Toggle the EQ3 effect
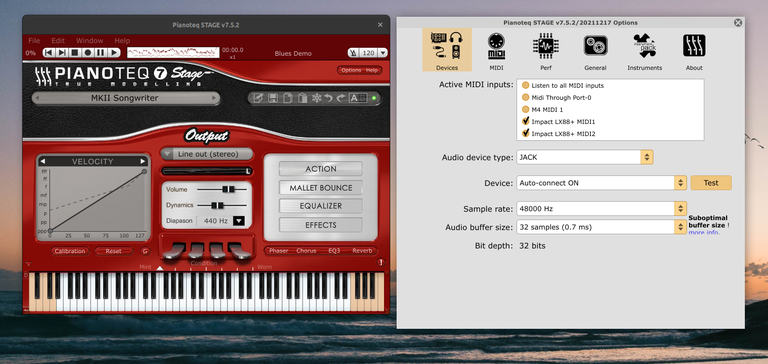Image resolution: width=768 pixels, height=364 pixels. (334, 251)
